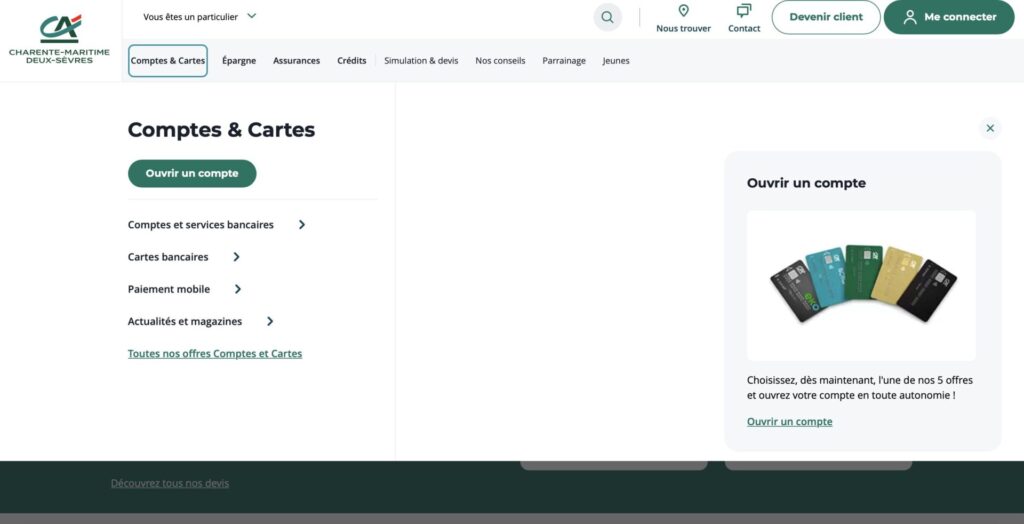Follow Toutes nos offres Comptes et Cartes link
The image size is (1024, 524).
[215, 354]
